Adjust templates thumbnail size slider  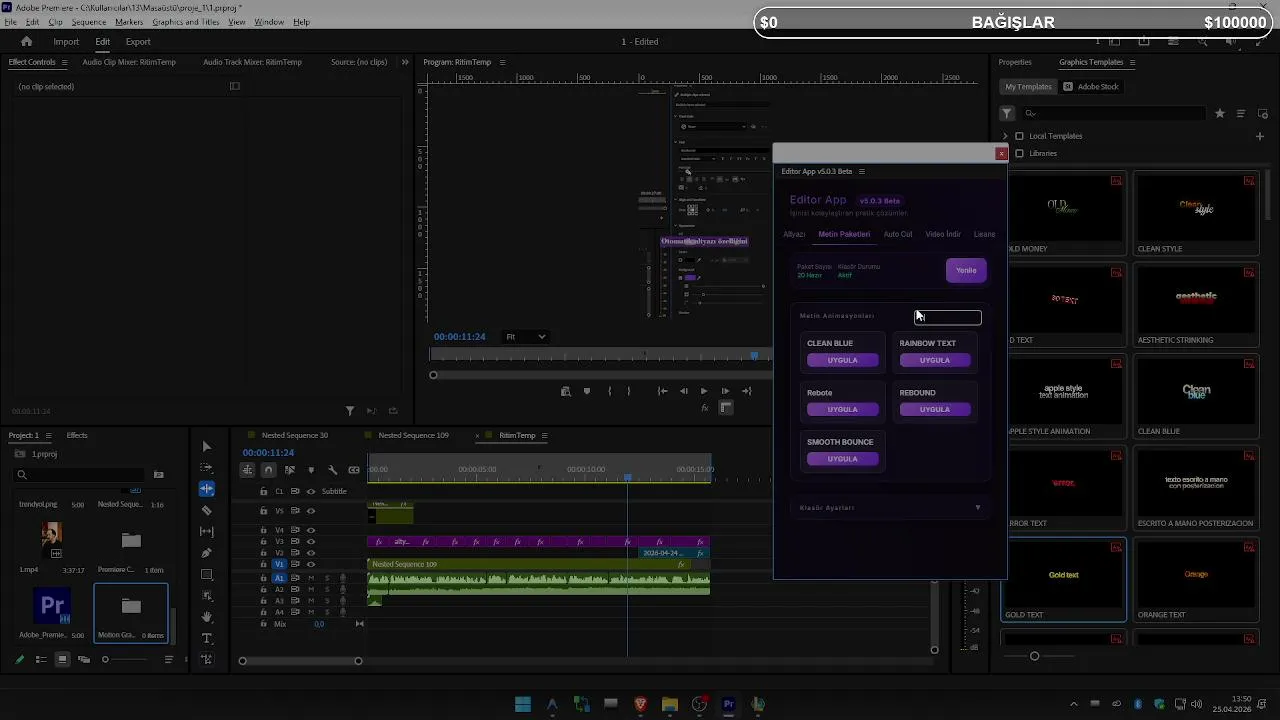pos(1035,656)
